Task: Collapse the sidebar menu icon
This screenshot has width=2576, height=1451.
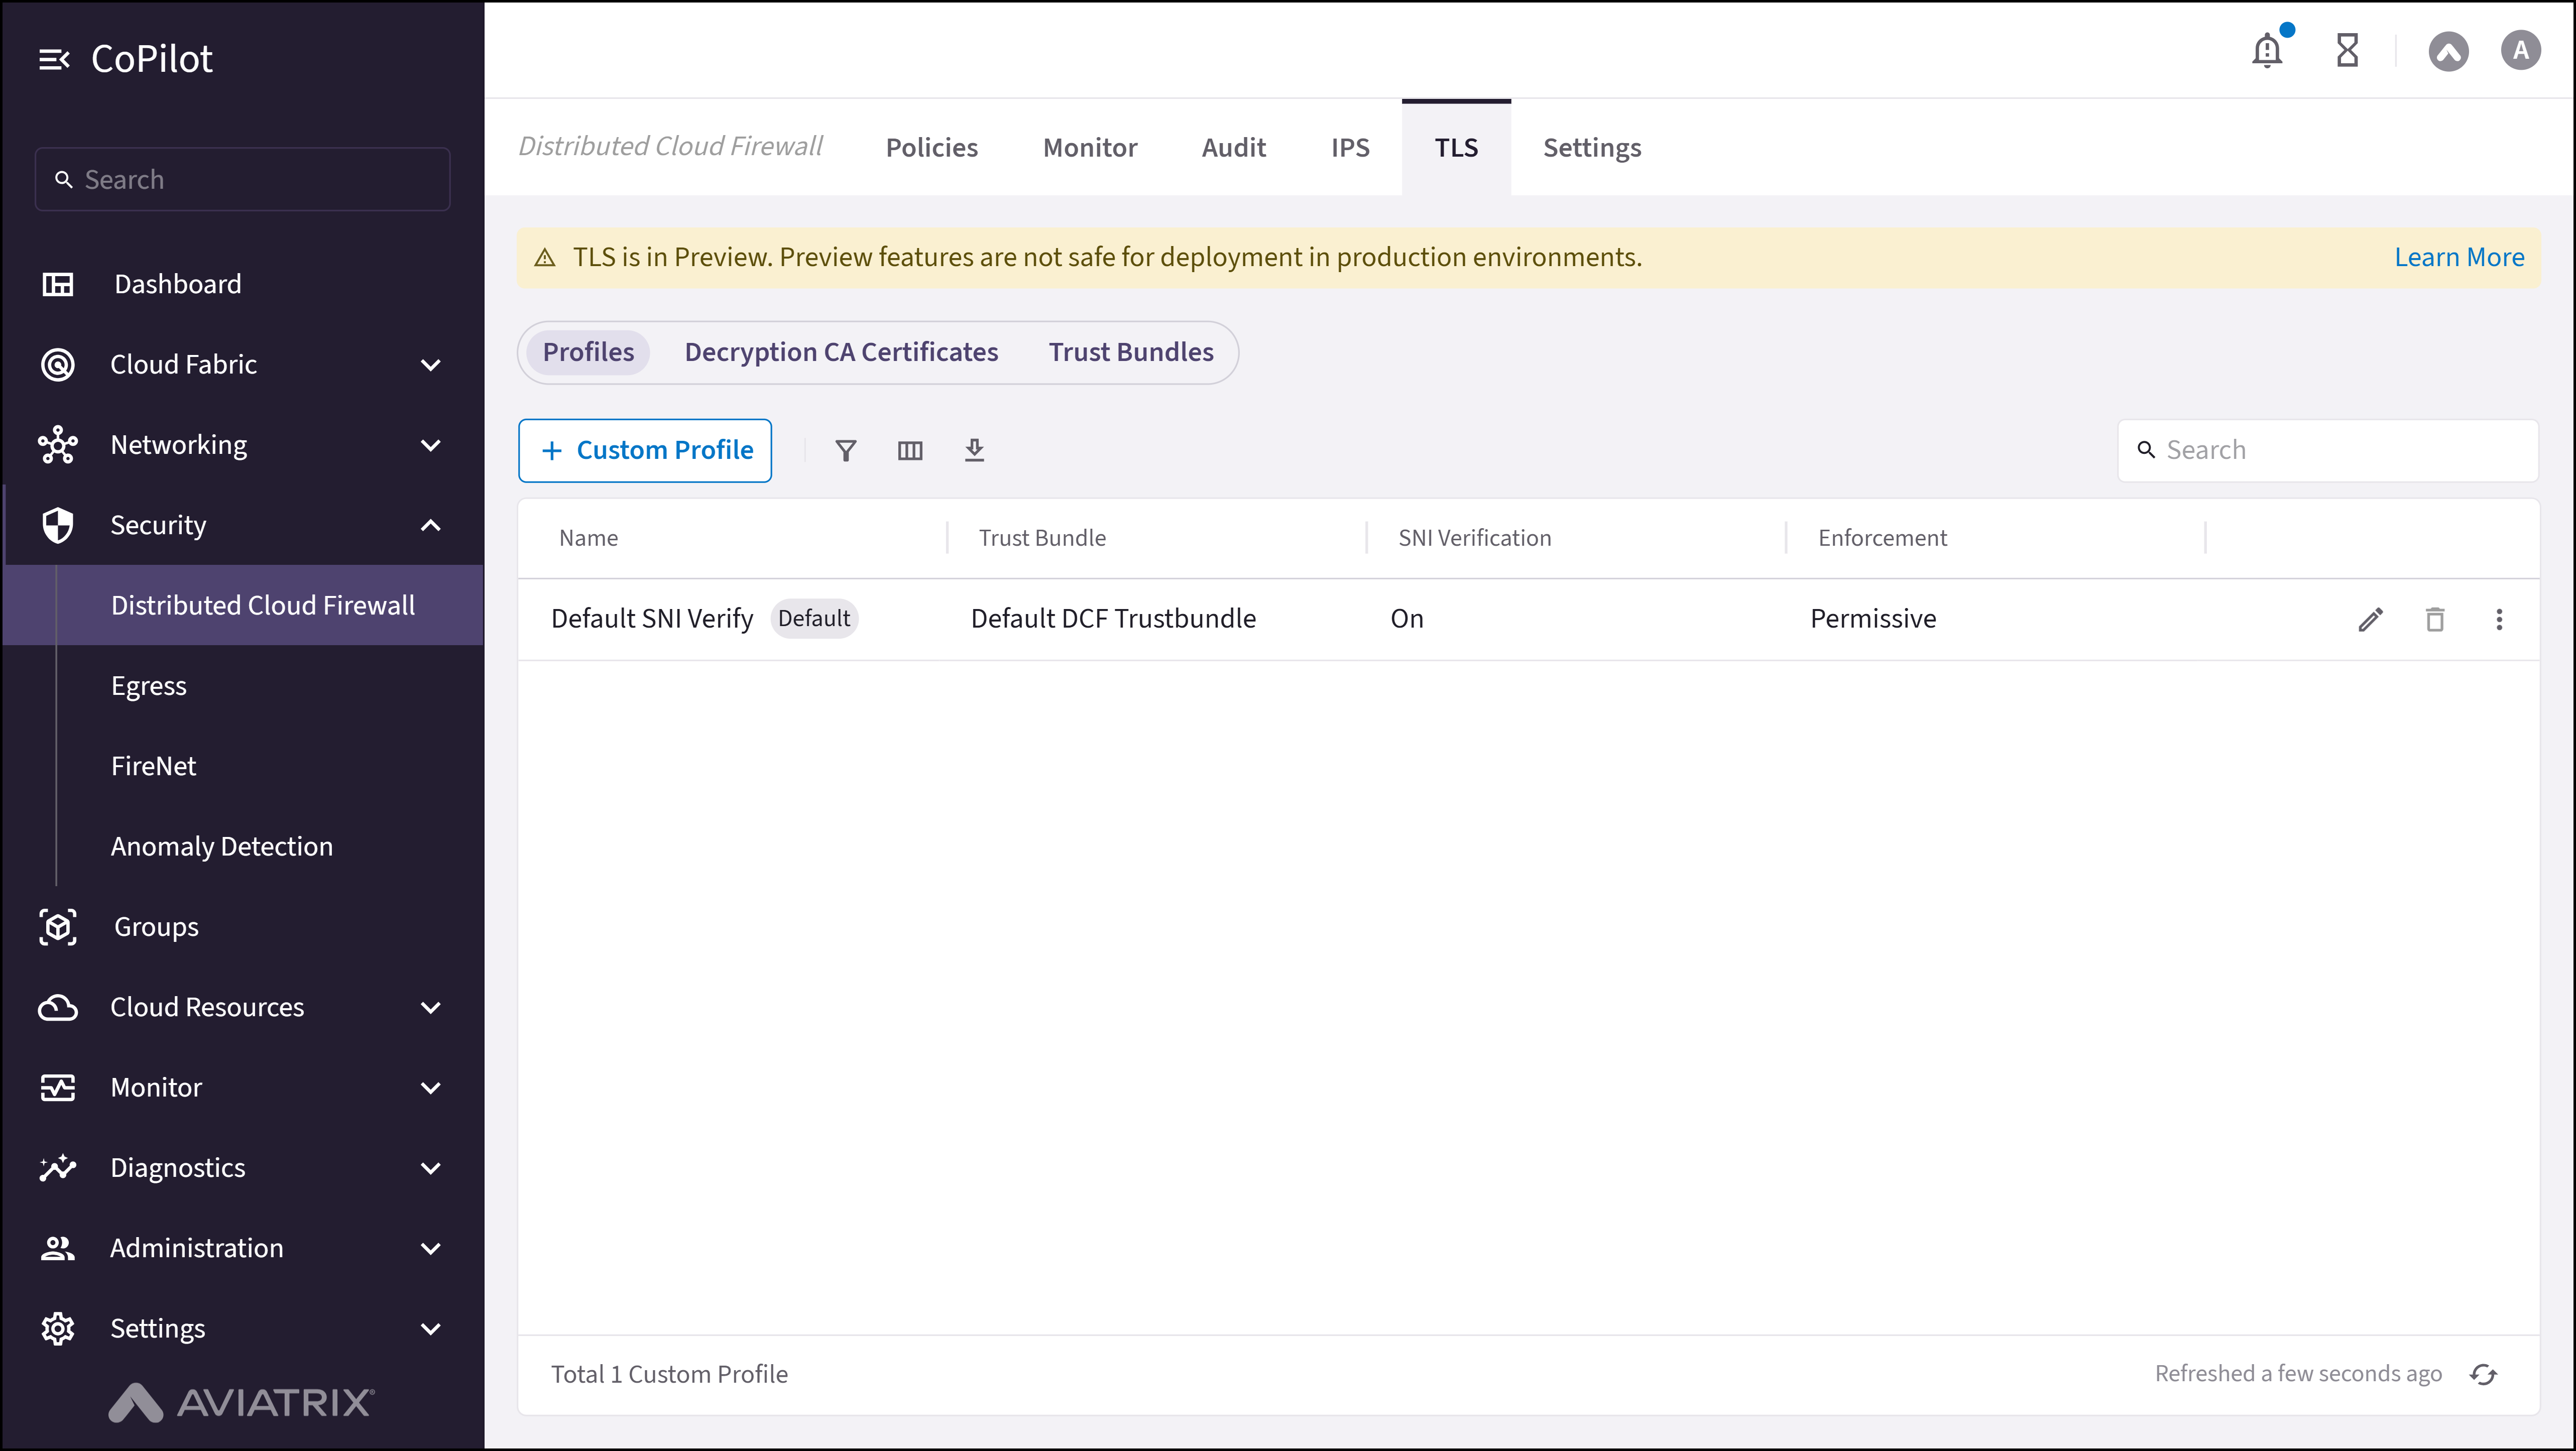Action: point(54,60)
